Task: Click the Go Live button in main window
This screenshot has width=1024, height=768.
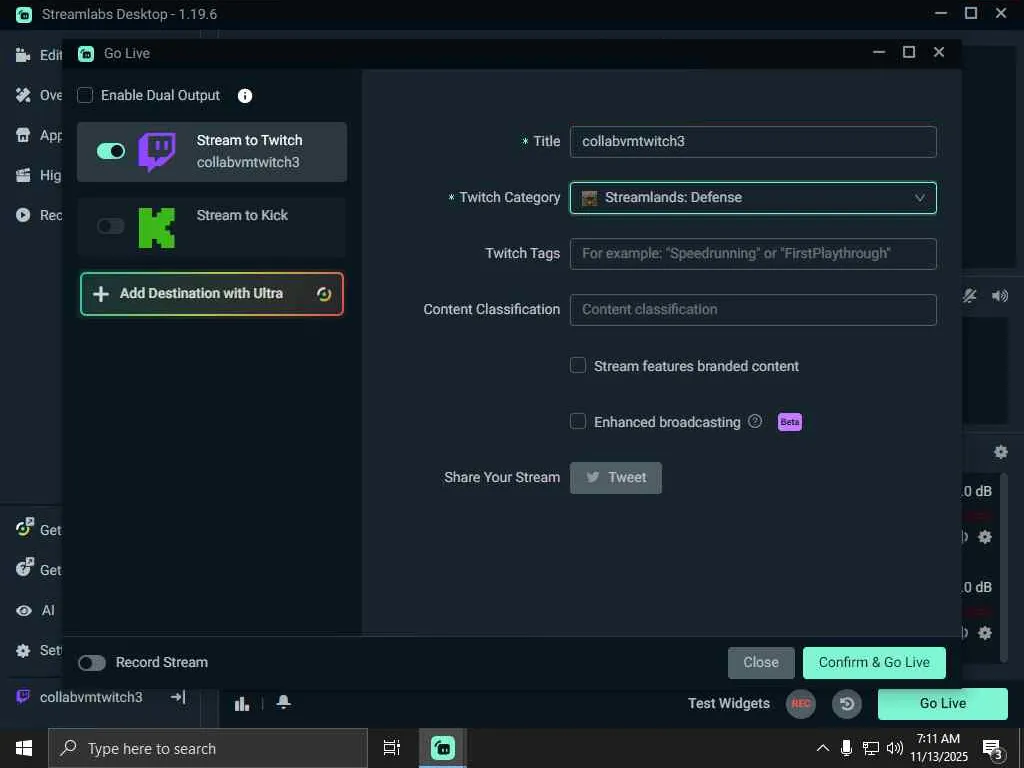Action: [x=942, y=703]
